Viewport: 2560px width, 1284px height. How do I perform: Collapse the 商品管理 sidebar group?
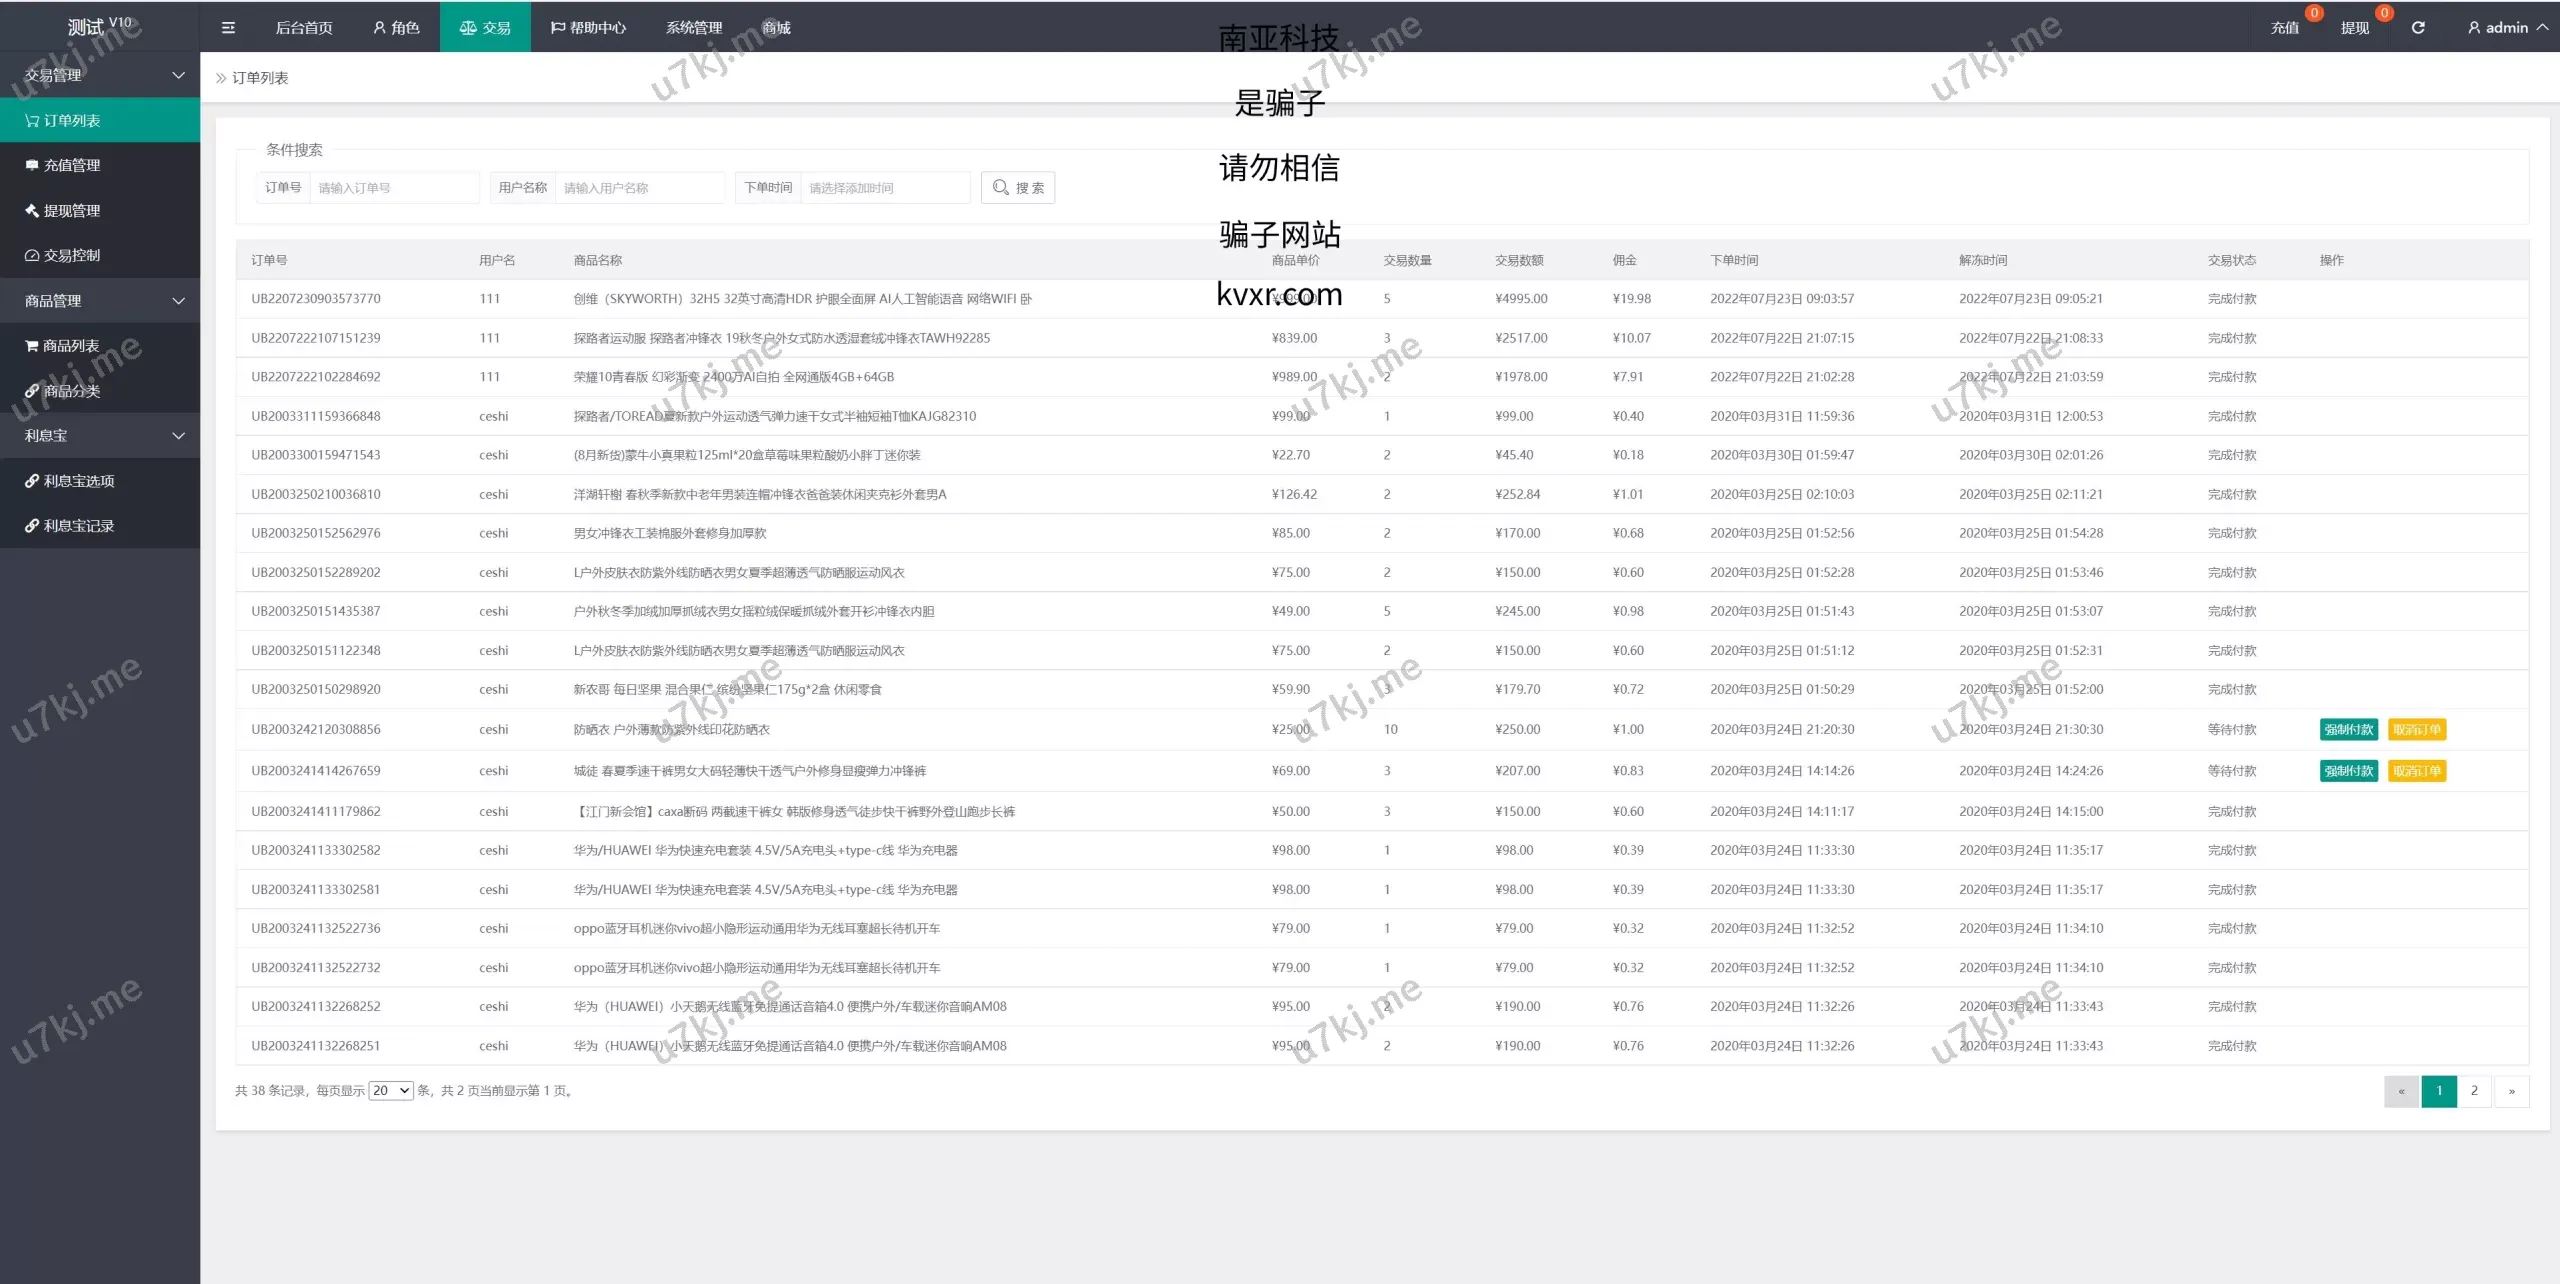click(x=100, y=301)
